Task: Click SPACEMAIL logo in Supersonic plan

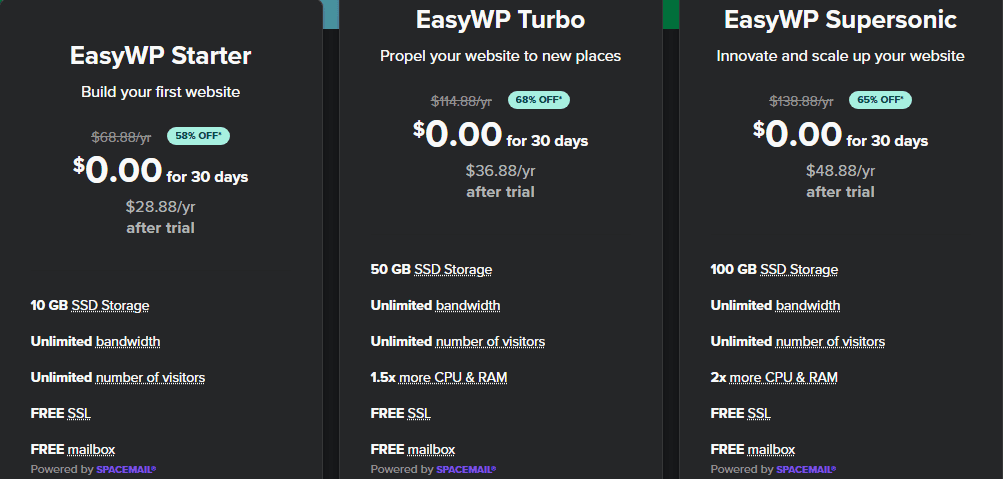Action: (x=806, y=469)
